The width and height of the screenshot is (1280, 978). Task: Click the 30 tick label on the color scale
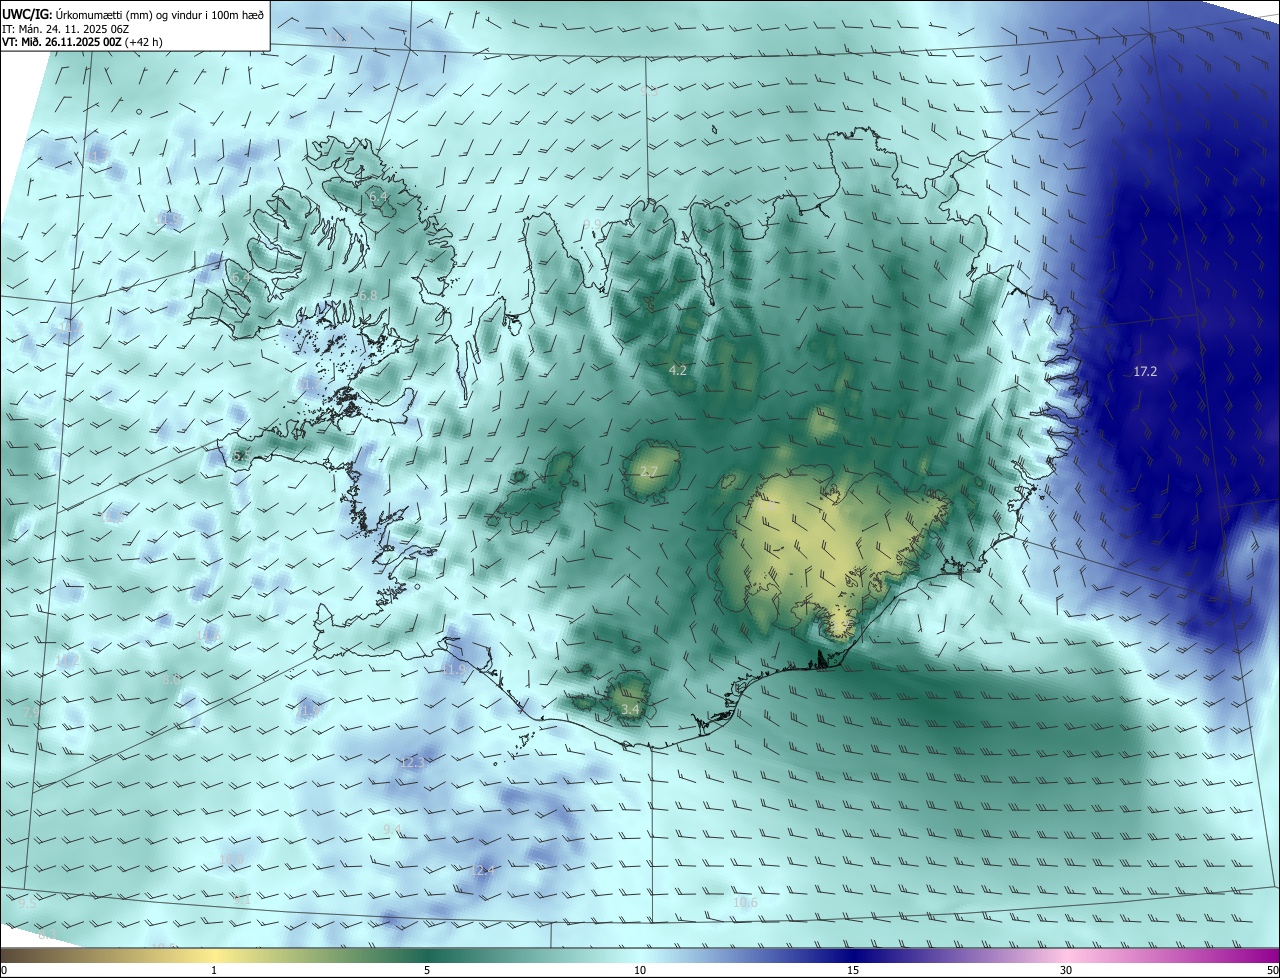coord(1066,970)
